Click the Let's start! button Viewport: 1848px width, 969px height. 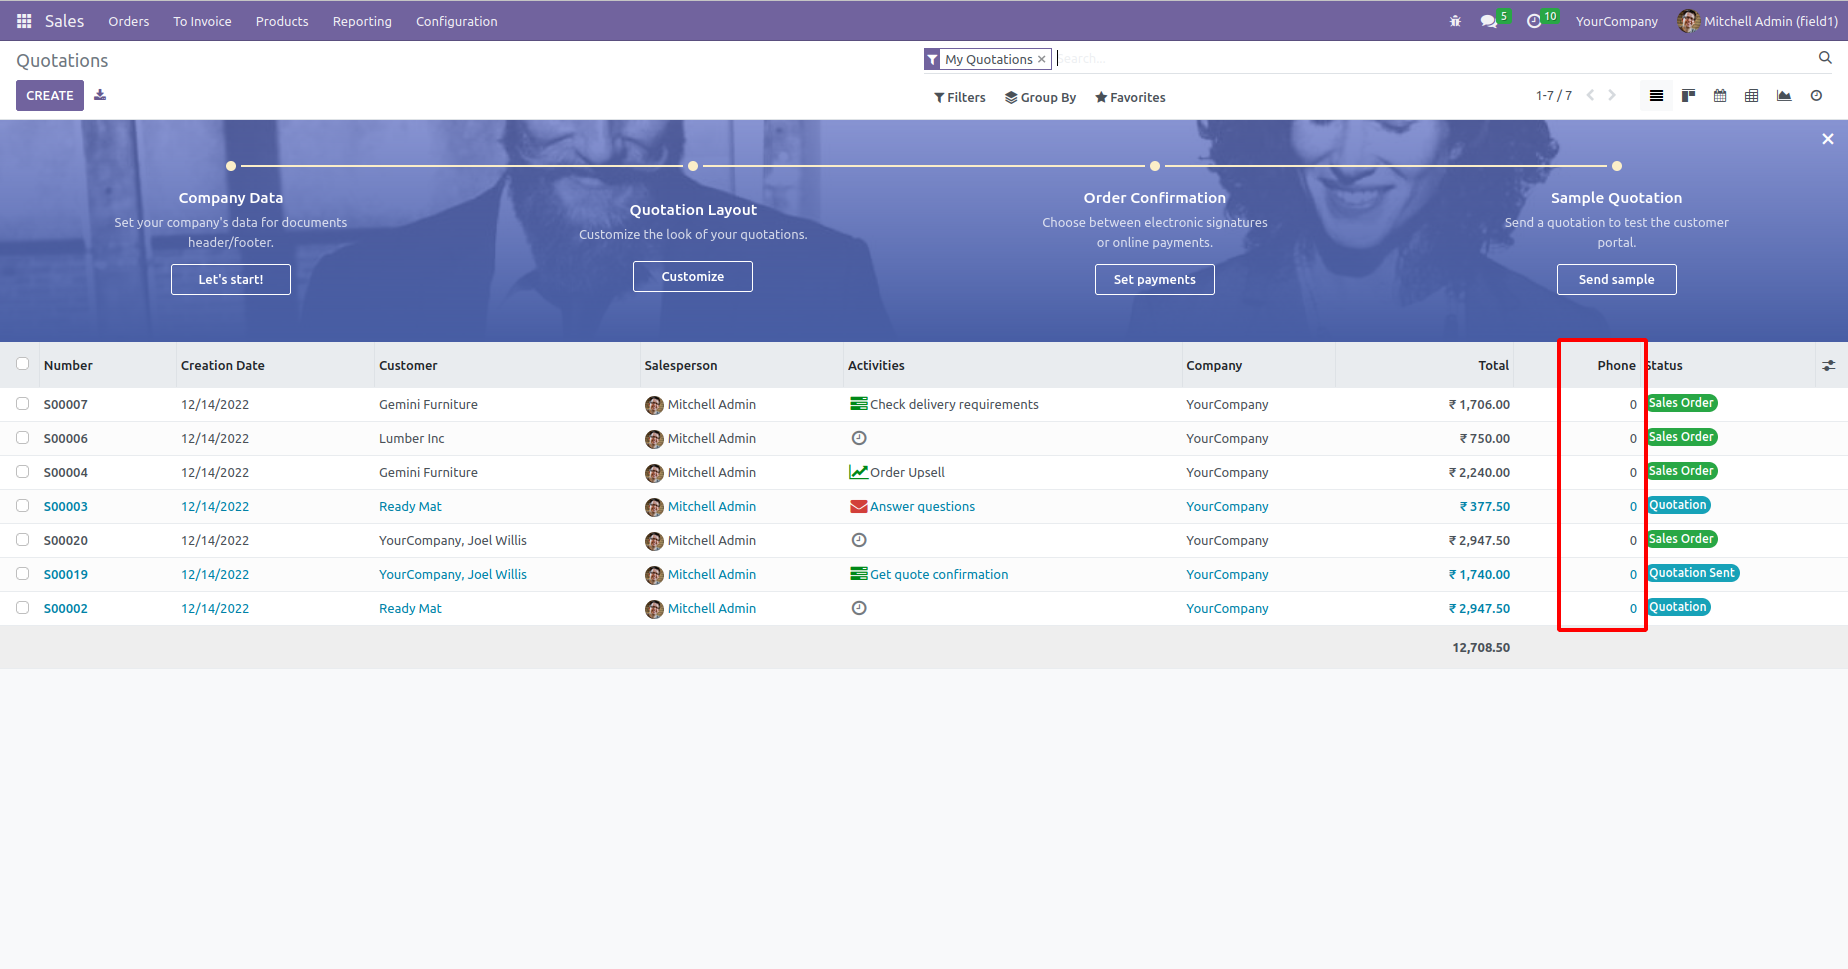[231, 280]
